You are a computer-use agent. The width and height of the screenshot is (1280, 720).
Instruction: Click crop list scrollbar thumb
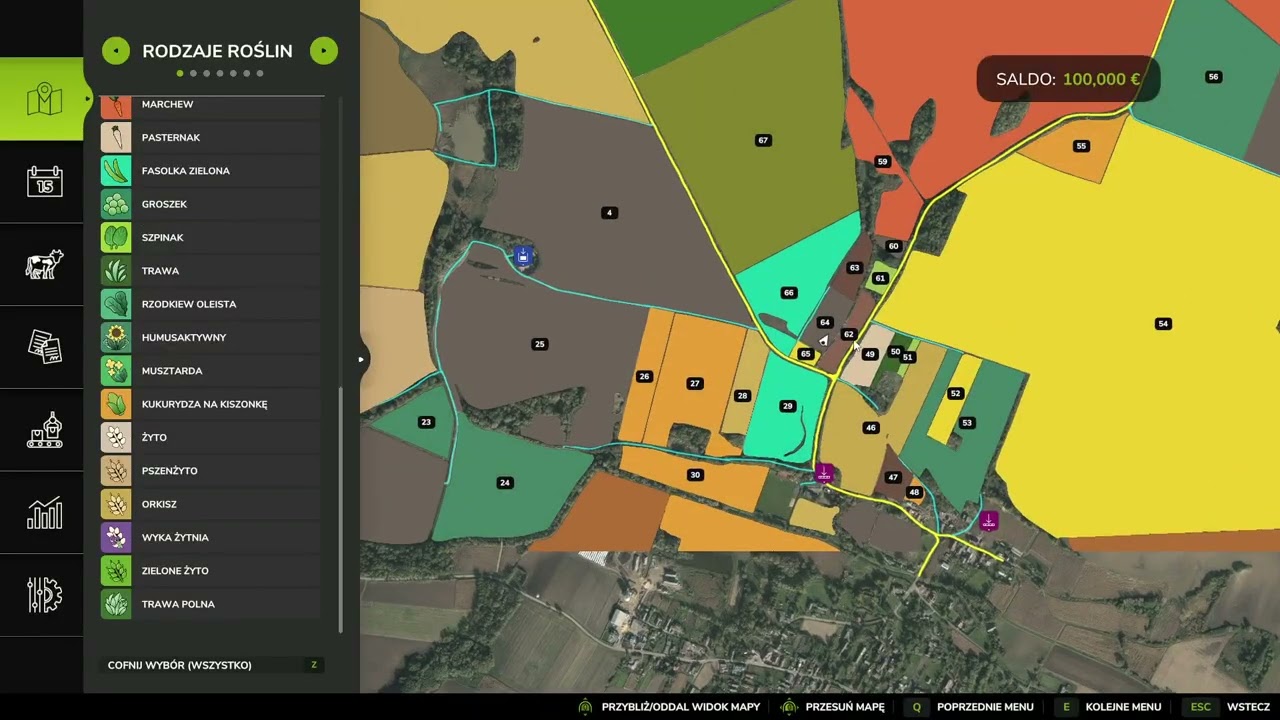click(x=340, y=510)
